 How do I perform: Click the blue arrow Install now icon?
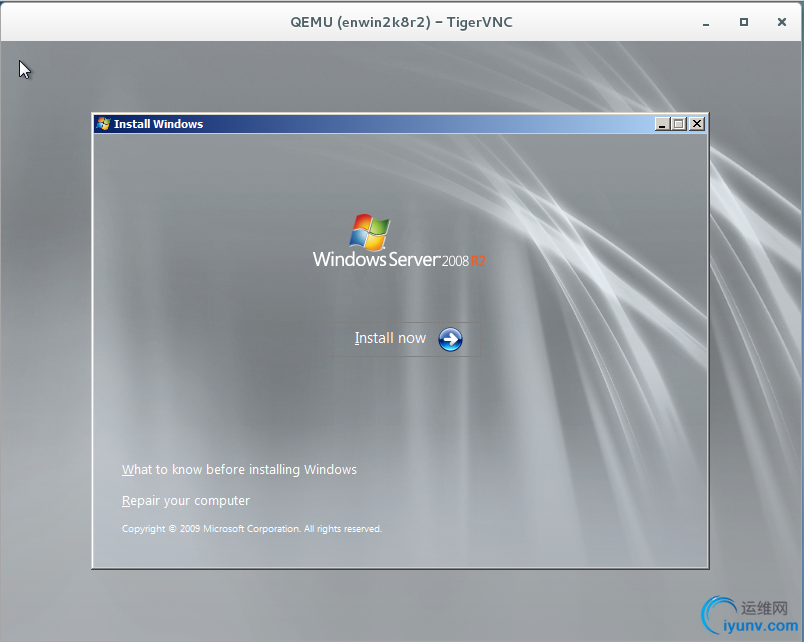[x=450, y=339]
